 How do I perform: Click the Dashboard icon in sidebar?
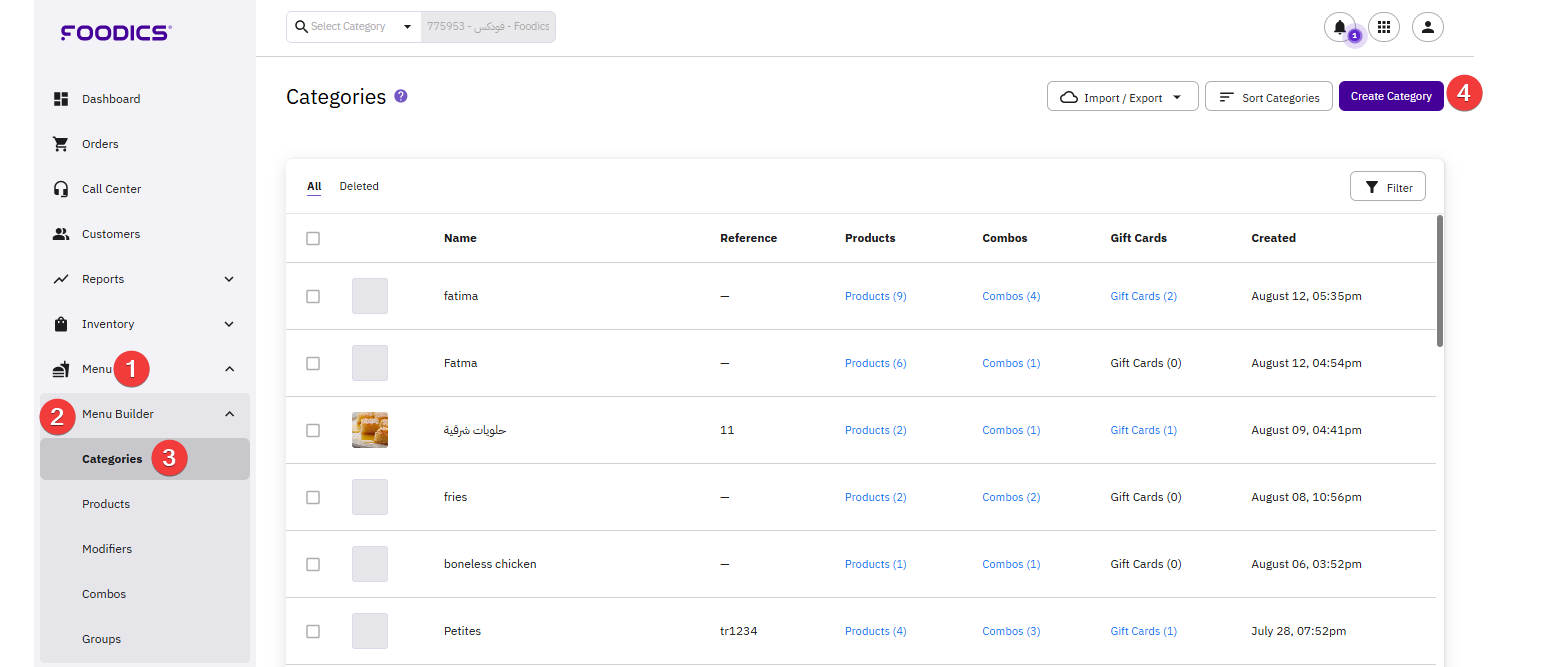pos(61,99)
